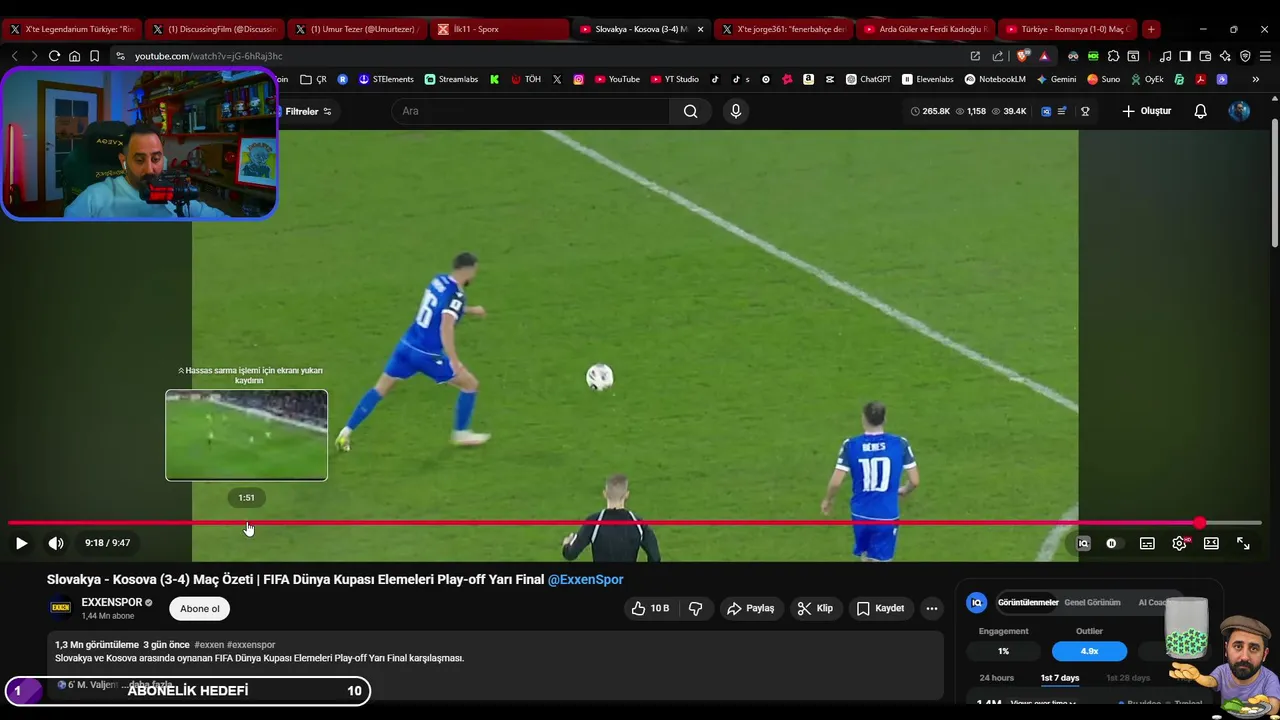Image resolution: width=1280 pixels, height=720 pixels.
Task: Select the Genel Görünüm tab in the IQ panel
Action: coord(1092,603)
